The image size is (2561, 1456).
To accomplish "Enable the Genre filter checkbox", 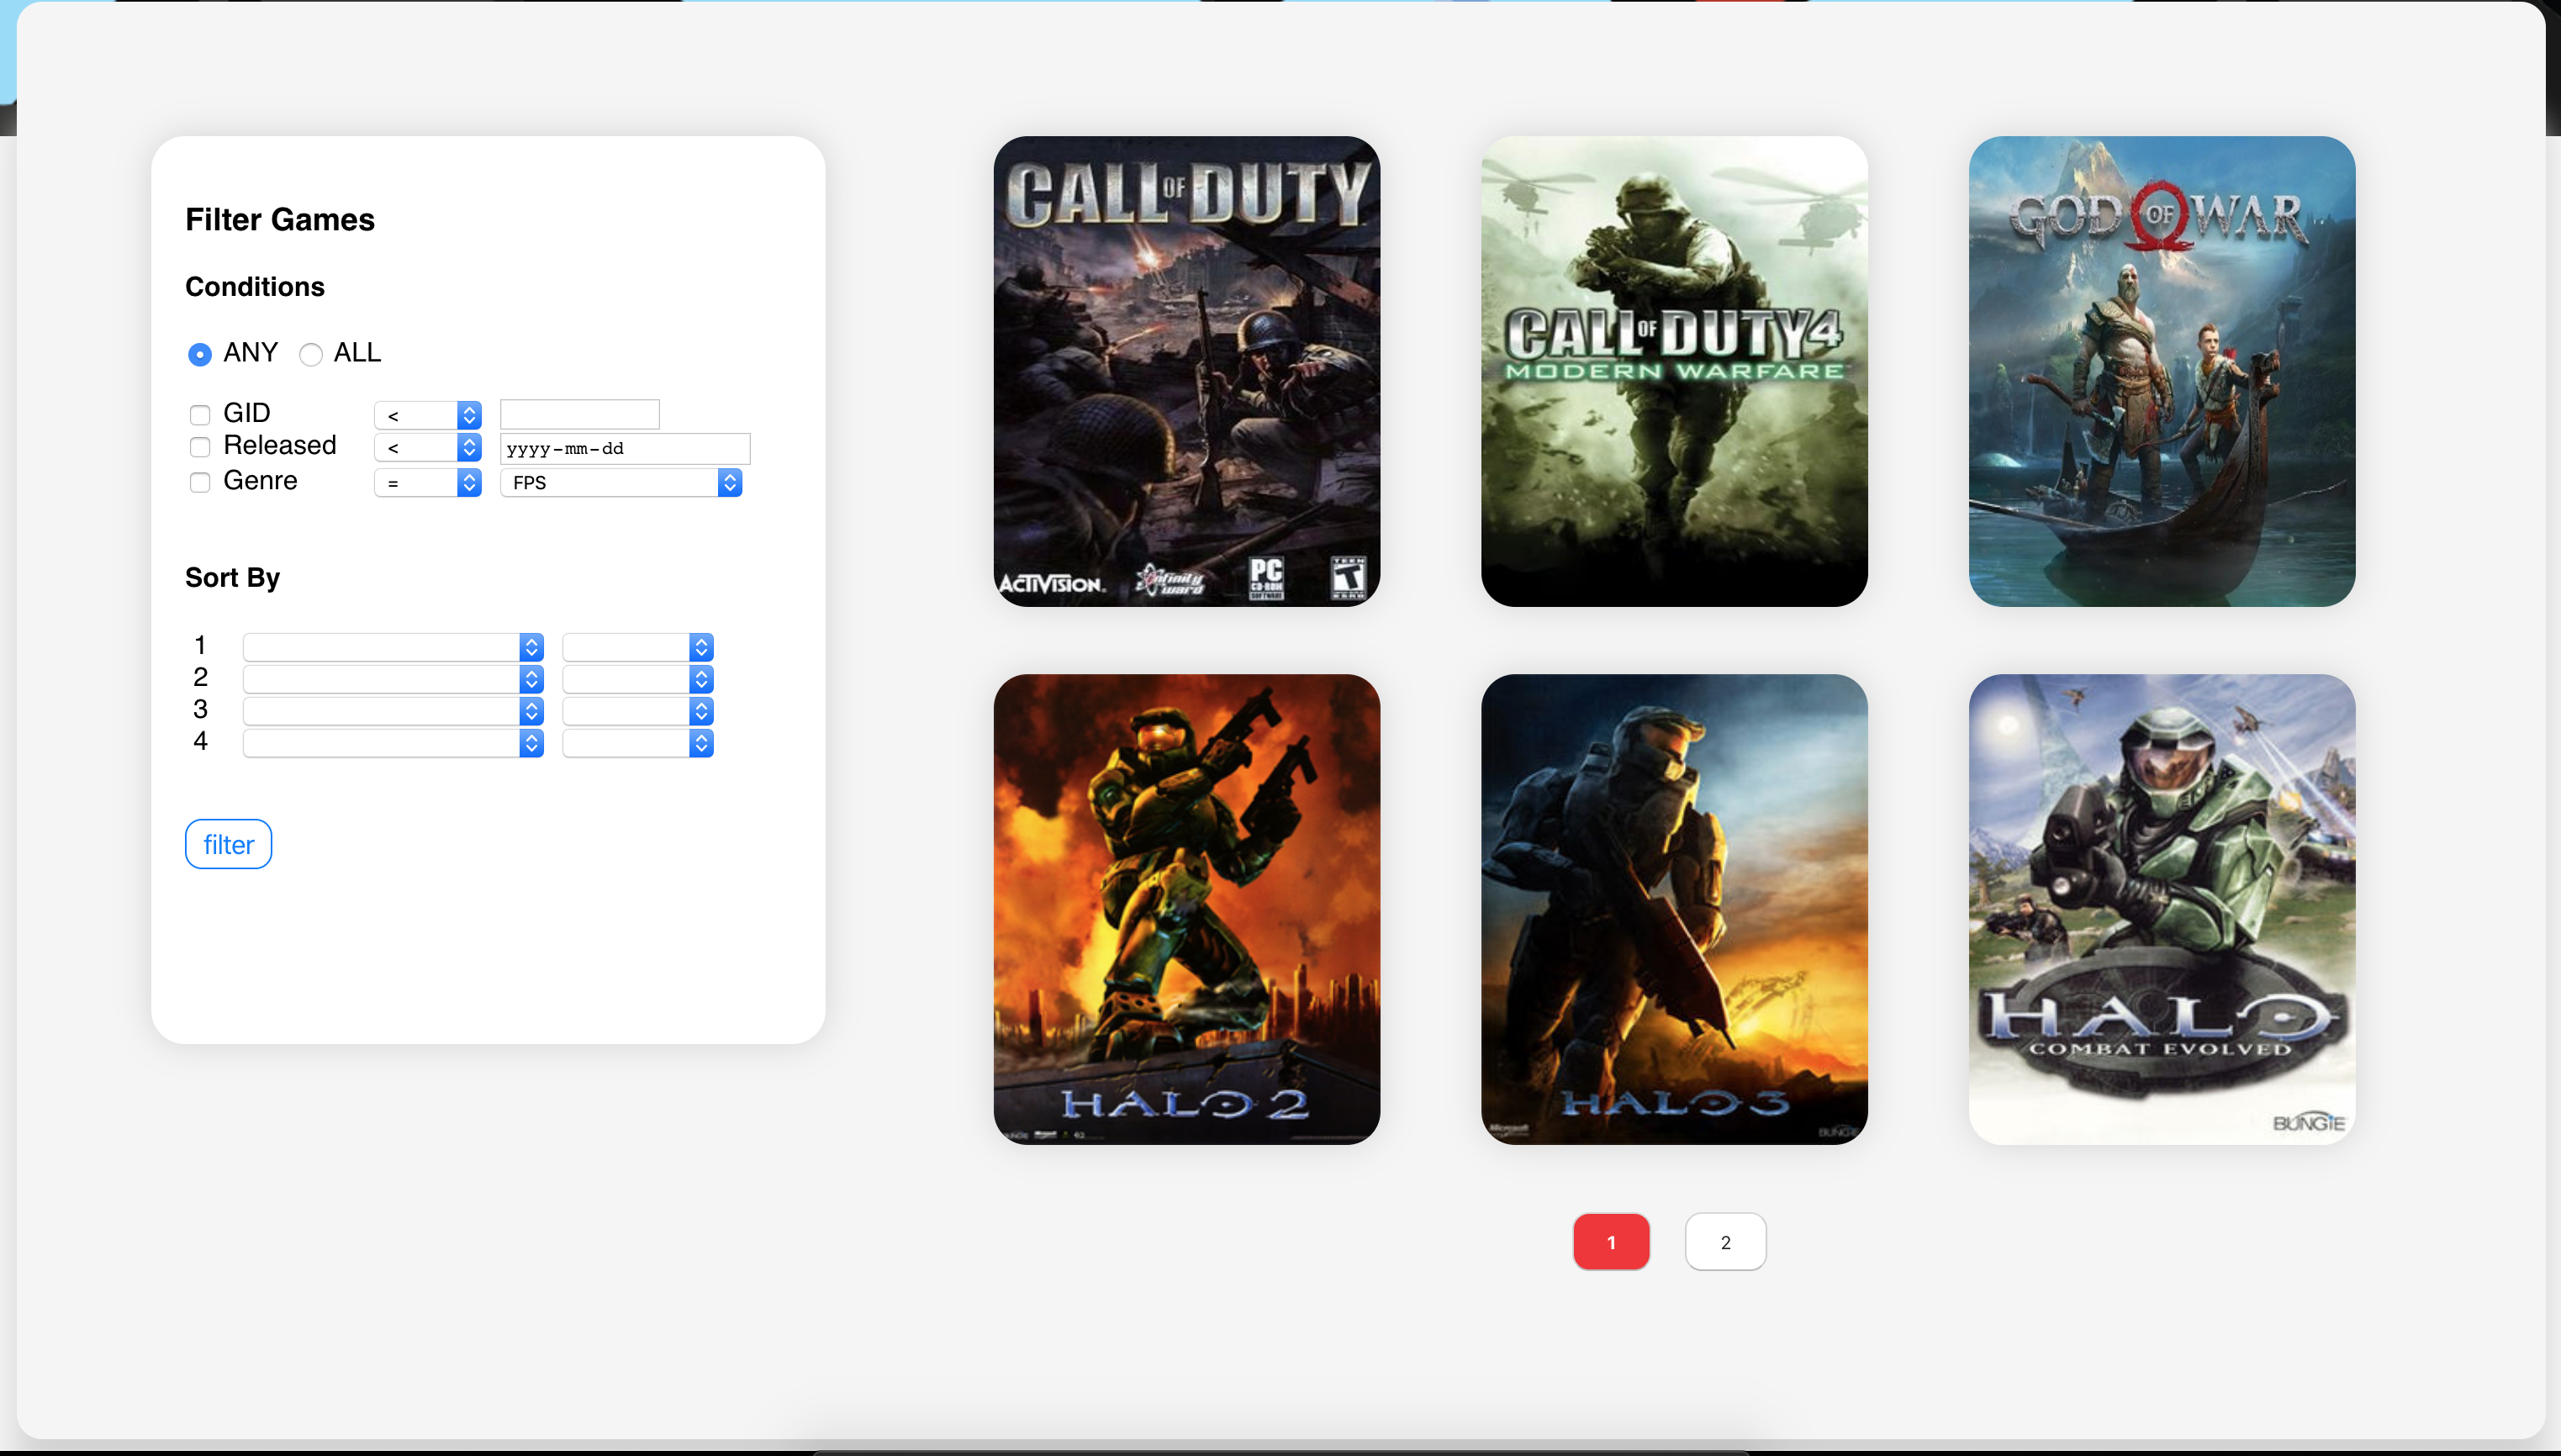I will click(x=200, y=482).
